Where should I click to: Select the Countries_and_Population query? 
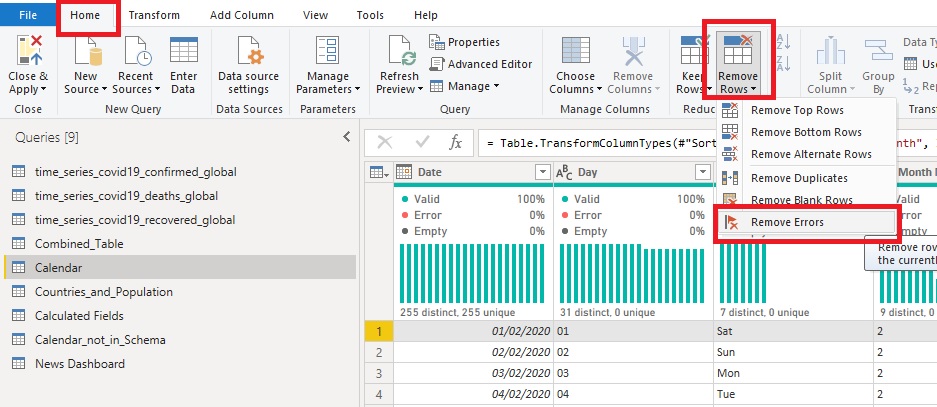coord(179,292)
